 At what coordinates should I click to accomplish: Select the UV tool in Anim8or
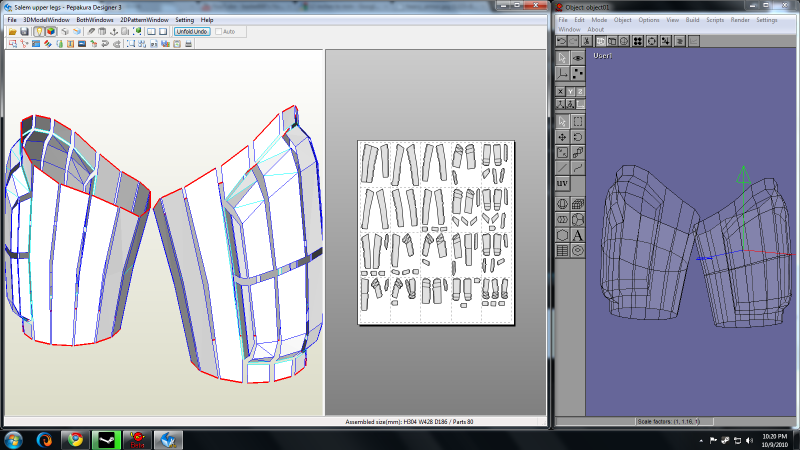562,184
